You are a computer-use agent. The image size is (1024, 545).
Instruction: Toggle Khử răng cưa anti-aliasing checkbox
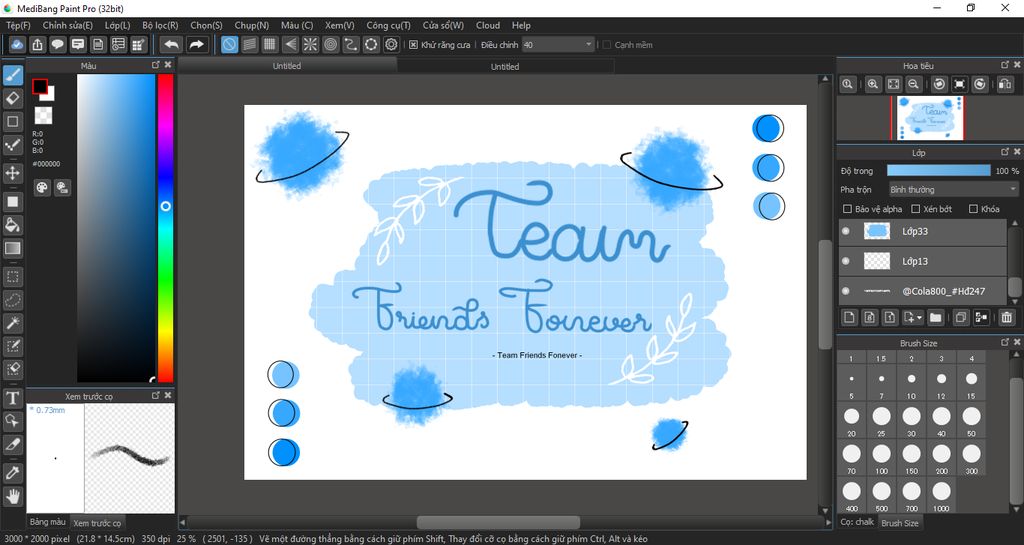coord(413,45)
